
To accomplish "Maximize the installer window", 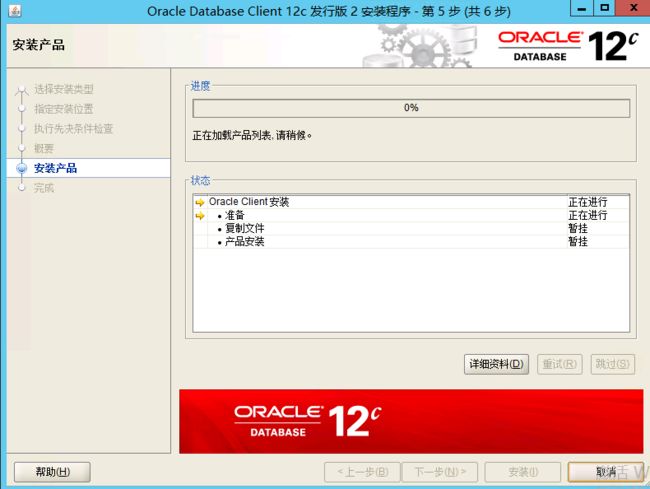I will tap(604, 8).
